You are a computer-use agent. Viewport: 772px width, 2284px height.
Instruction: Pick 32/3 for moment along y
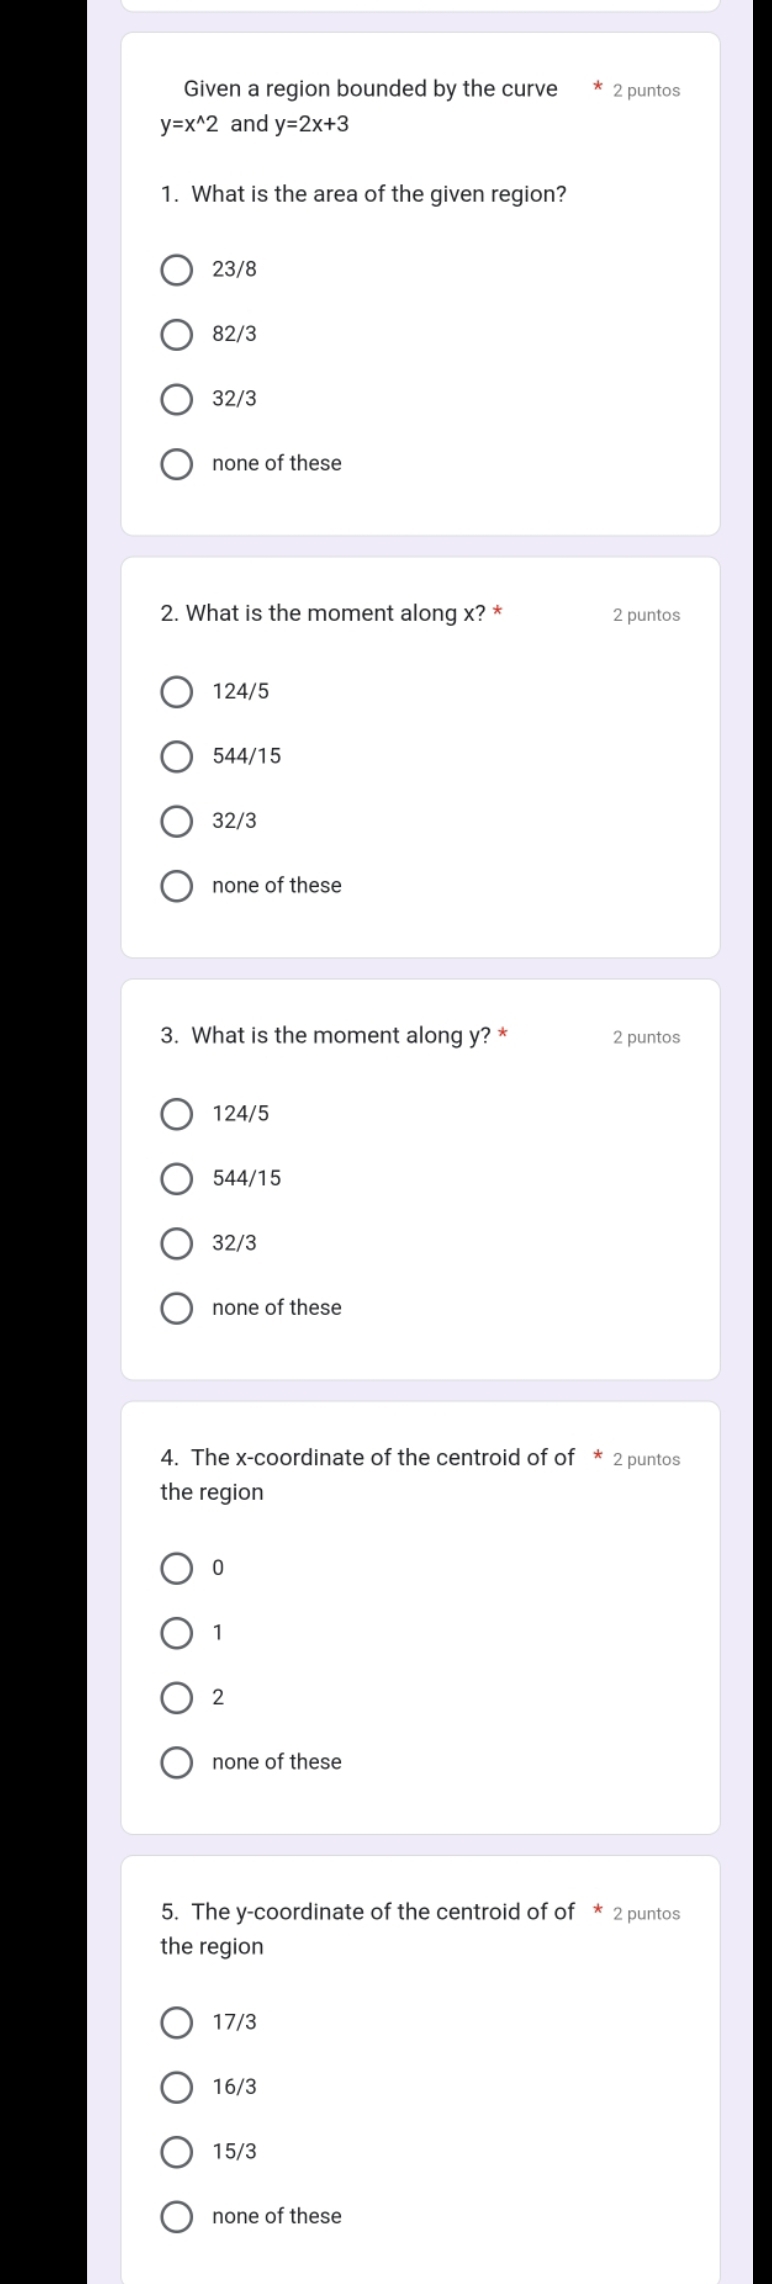click(177, 1244)
